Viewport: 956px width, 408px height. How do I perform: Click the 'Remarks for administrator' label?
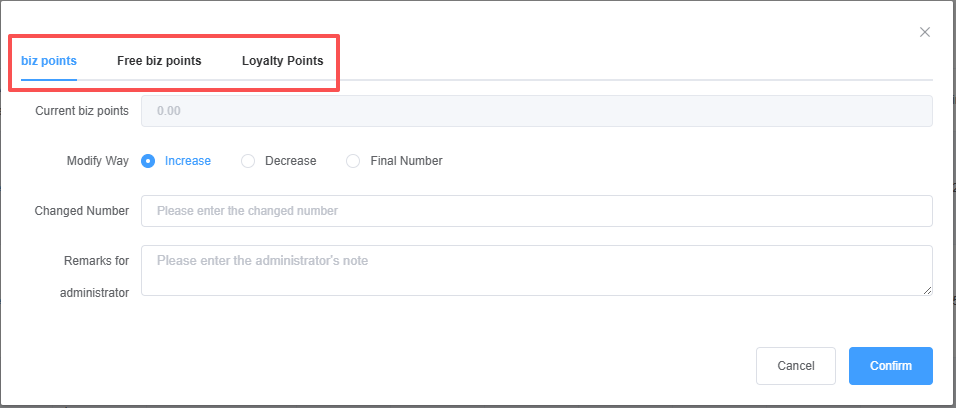(95, 277)
